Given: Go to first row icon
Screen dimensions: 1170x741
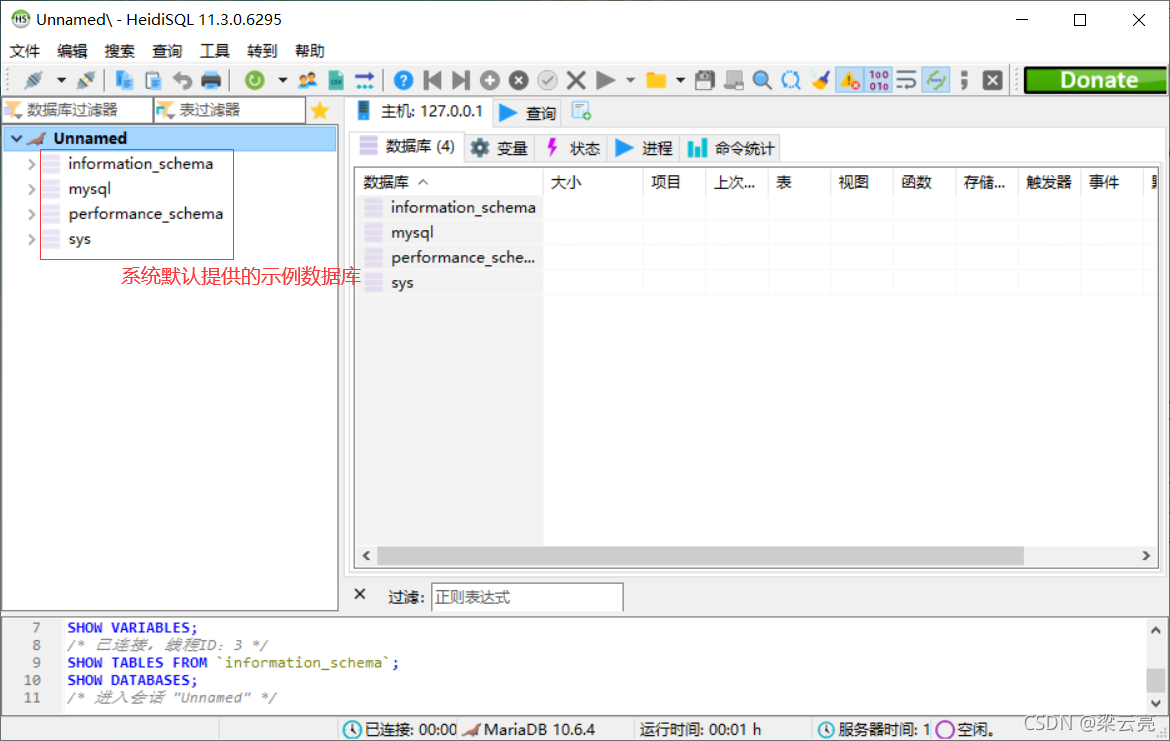Looking at the screenshot, I should coord(432,80).
